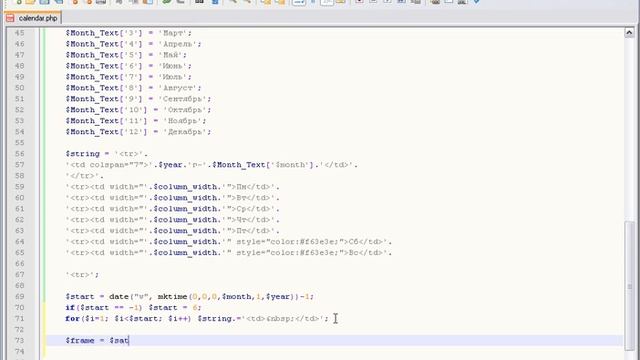Image resolution: width=640 pixels, height=360 pixels.
Task: Click the $string = '<tr>' line
Action: pyautogui.click(x=107, y=154)
